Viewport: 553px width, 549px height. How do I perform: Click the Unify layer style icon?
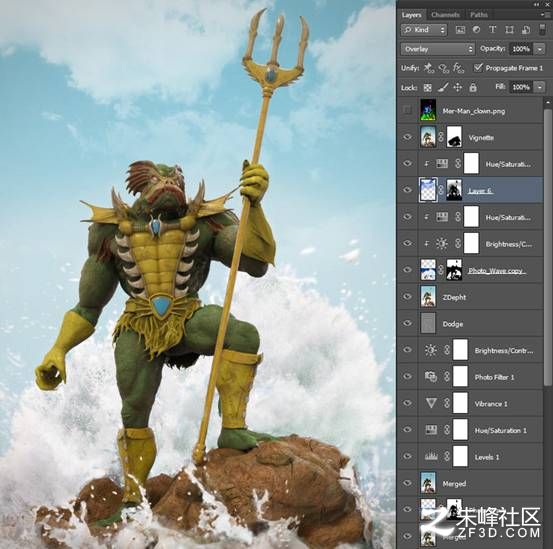point(458,68)
